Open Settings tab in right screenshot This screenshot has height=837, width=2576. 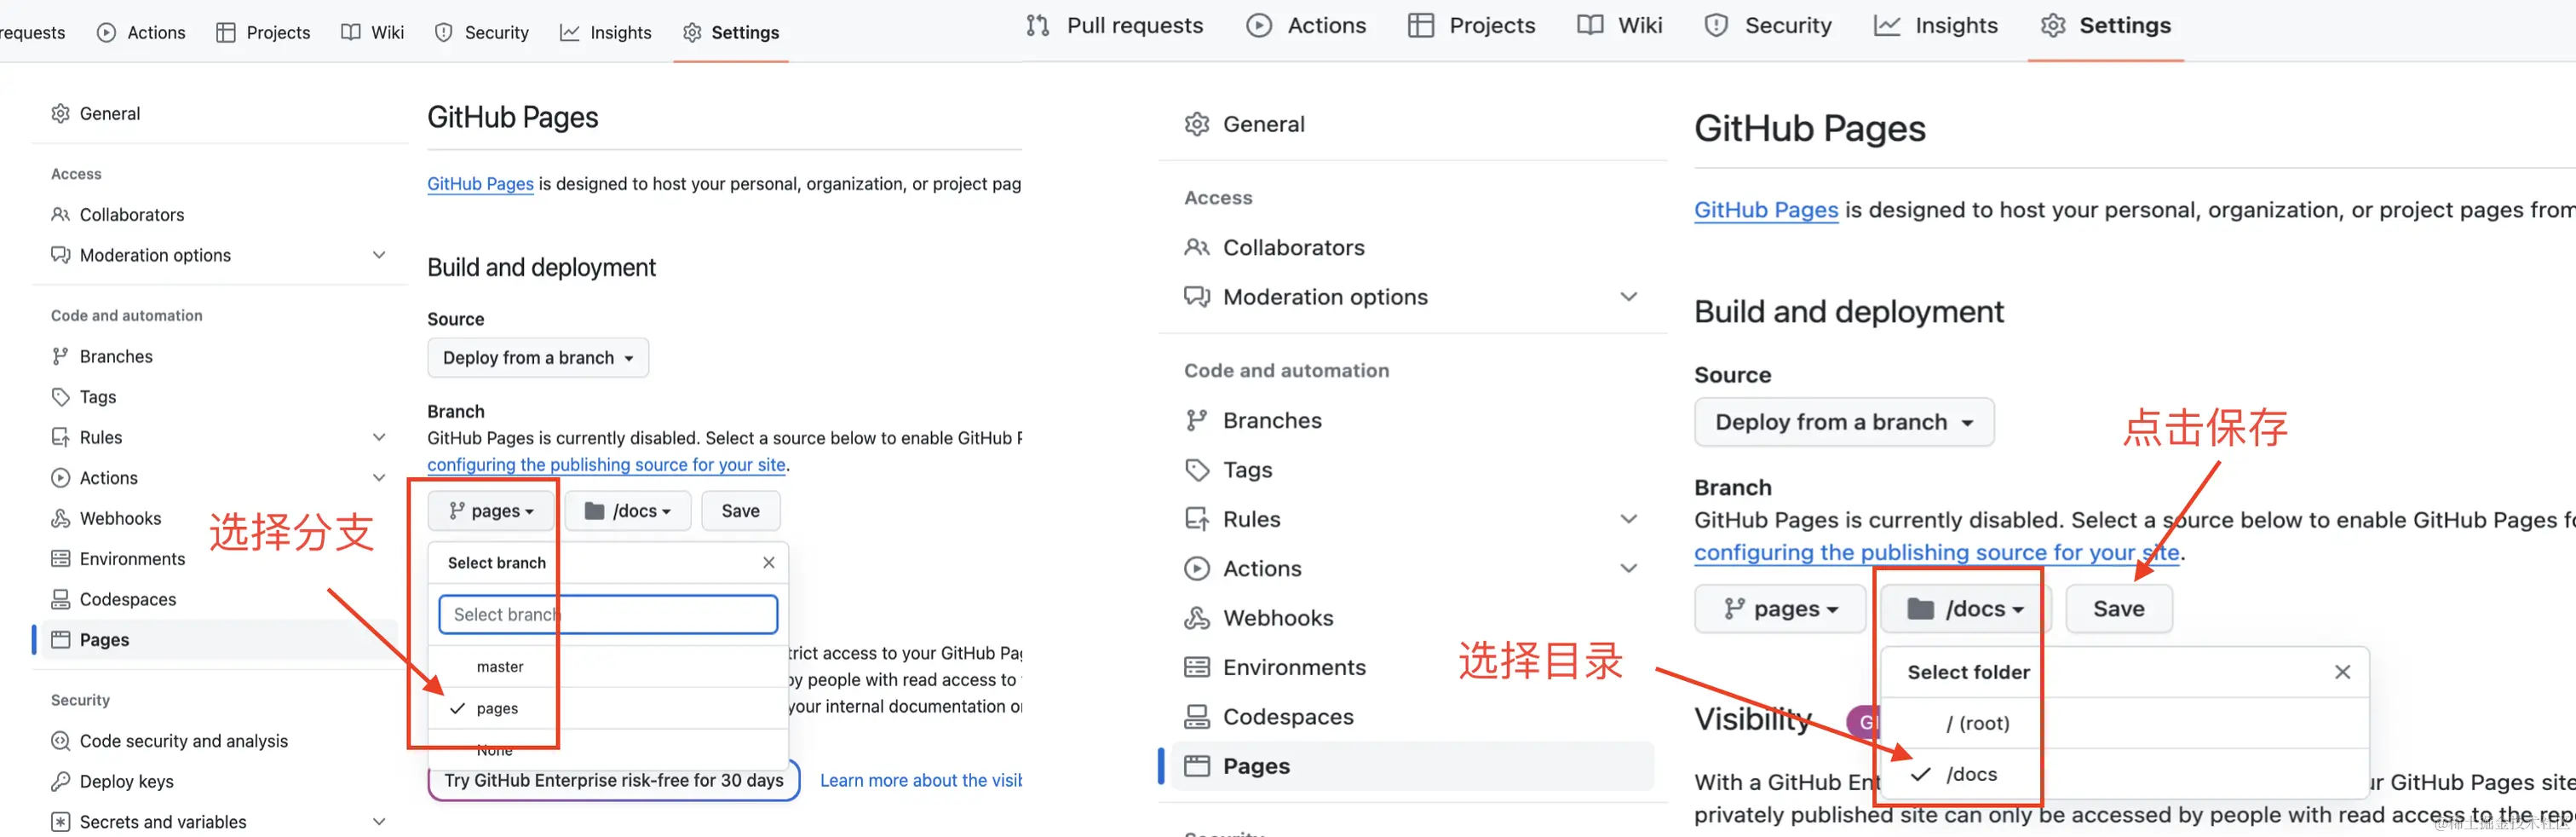[x=2106, y=25]
